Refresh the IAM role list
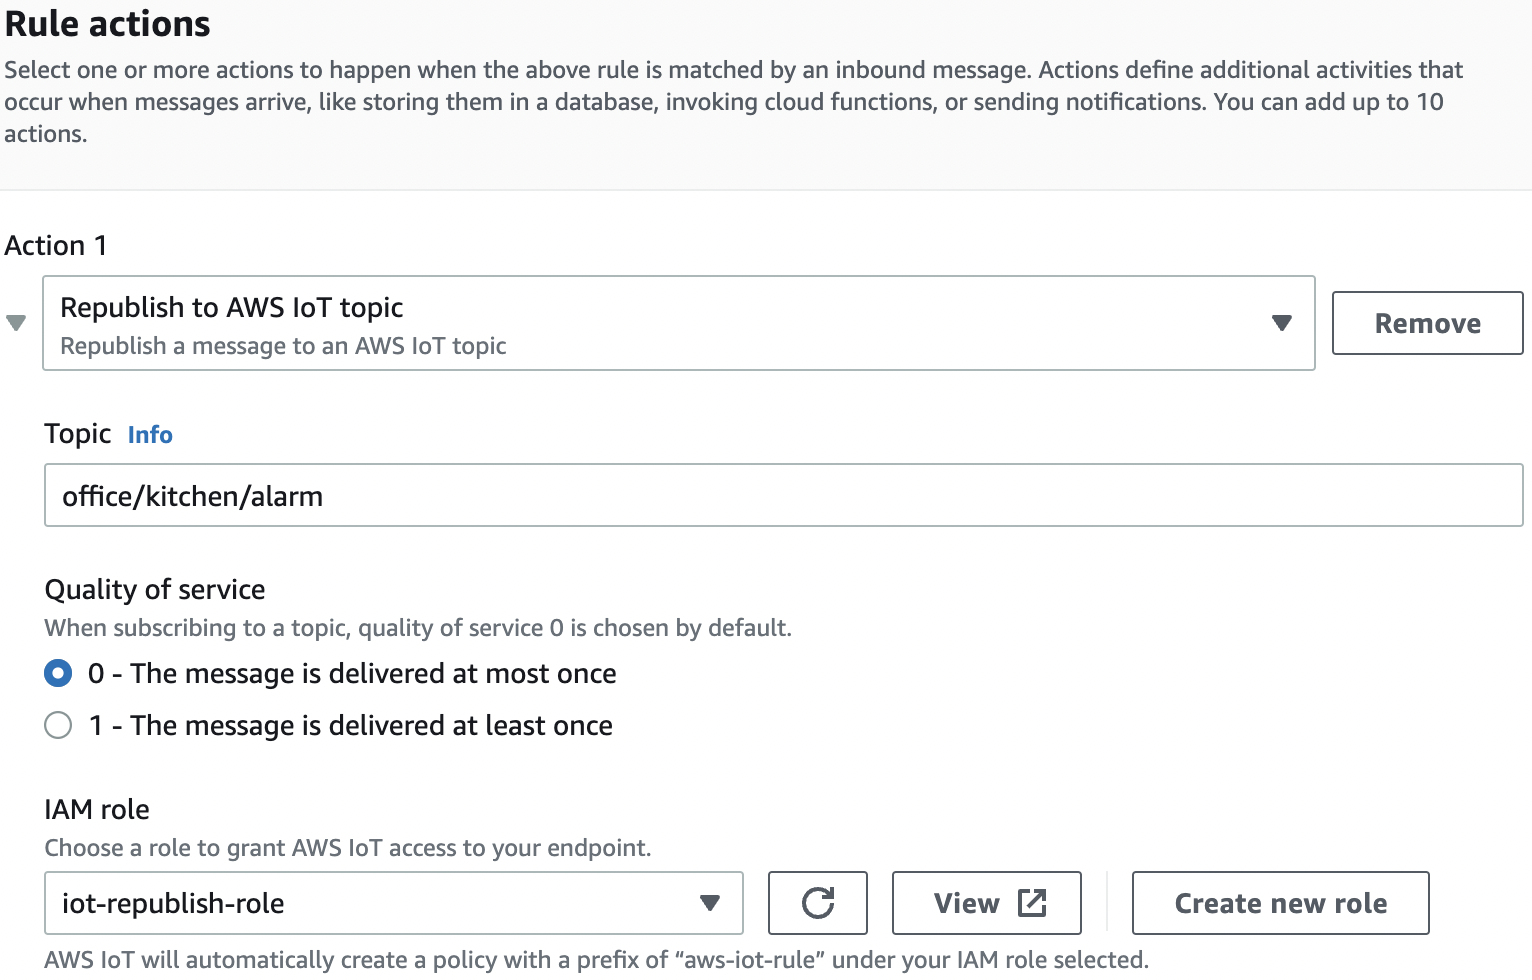This screenshot has width=1532, height=980. (817, 903)
